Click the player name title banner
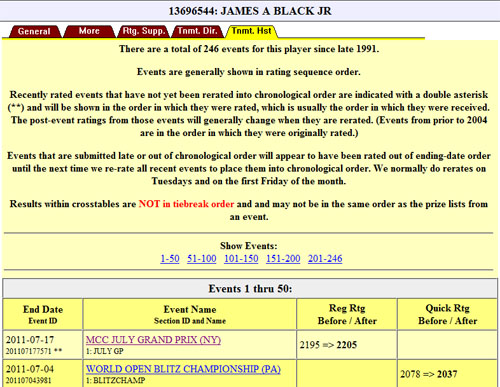The height and width of the screenshot is (387, 500). tap(250, 11)
